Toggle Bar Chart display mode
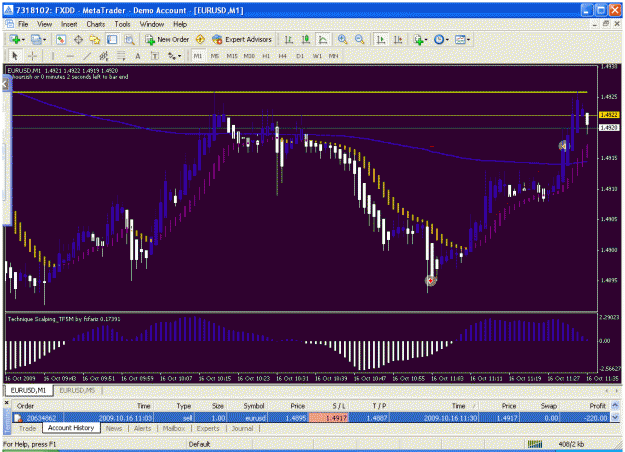This screenshot has width=625, height=452. 289,39
